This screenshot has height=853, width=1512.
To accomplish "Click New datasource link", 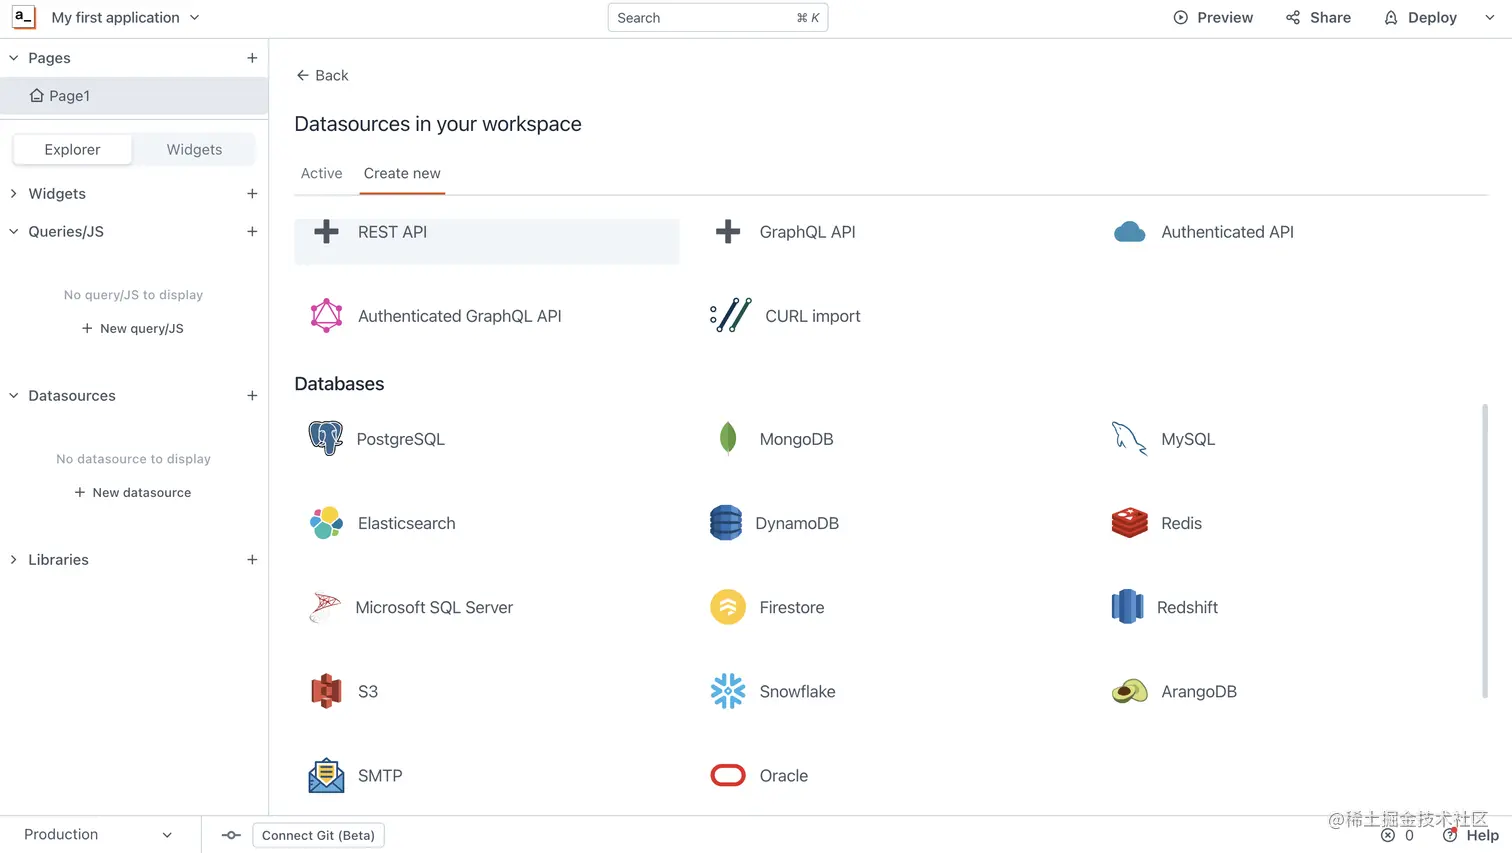I will [x=133, y=493].
